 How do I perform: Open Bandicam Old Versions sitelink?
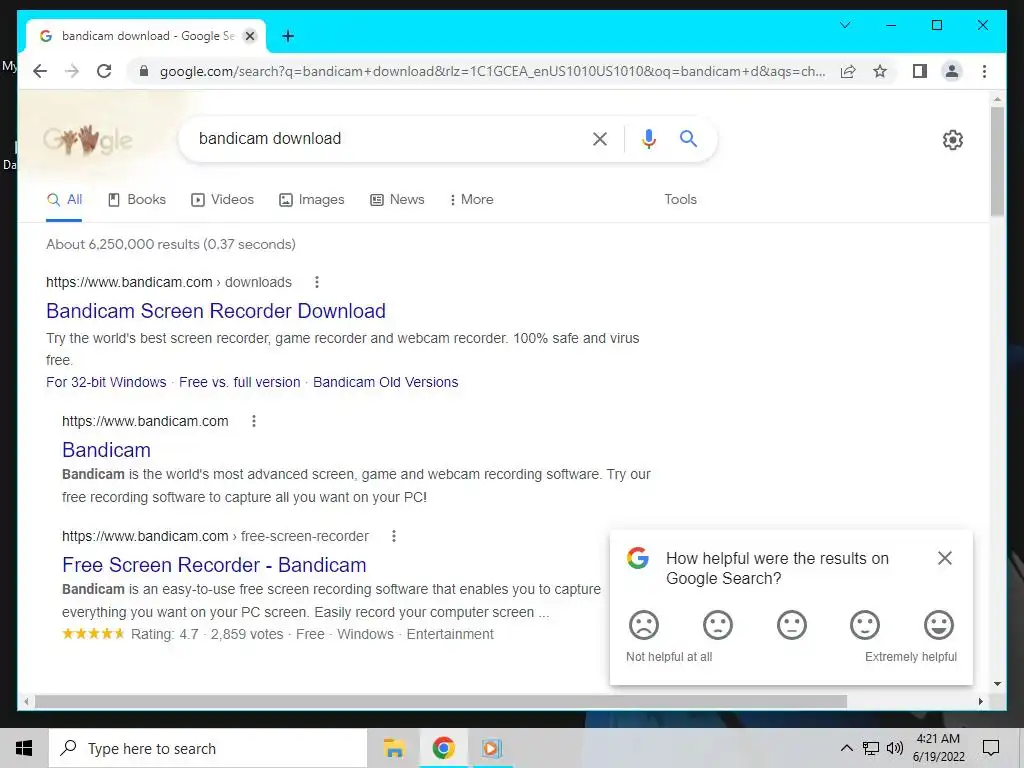click(385, 382)
